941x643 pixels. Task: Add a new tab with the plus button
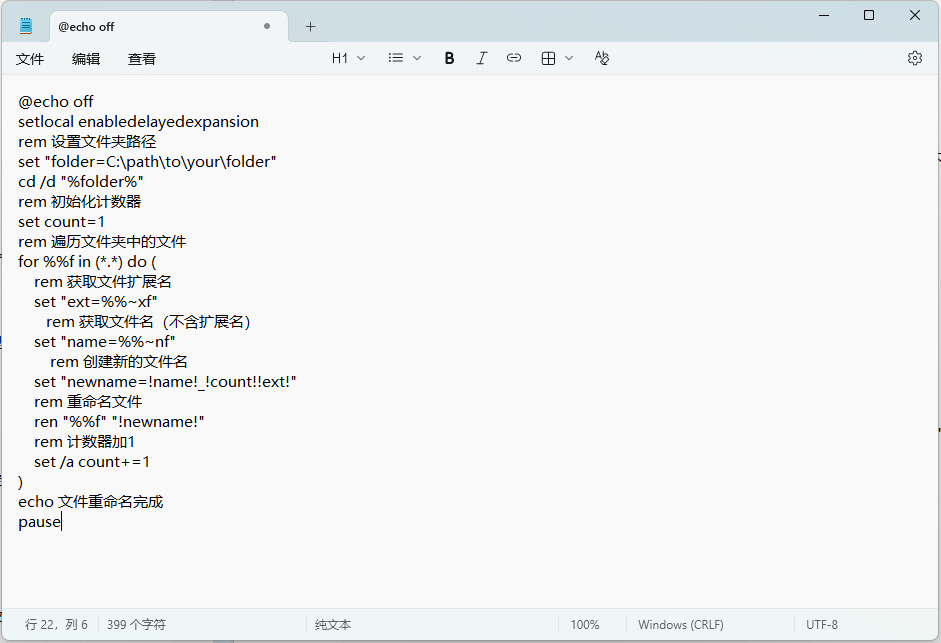tap(310, 27)
